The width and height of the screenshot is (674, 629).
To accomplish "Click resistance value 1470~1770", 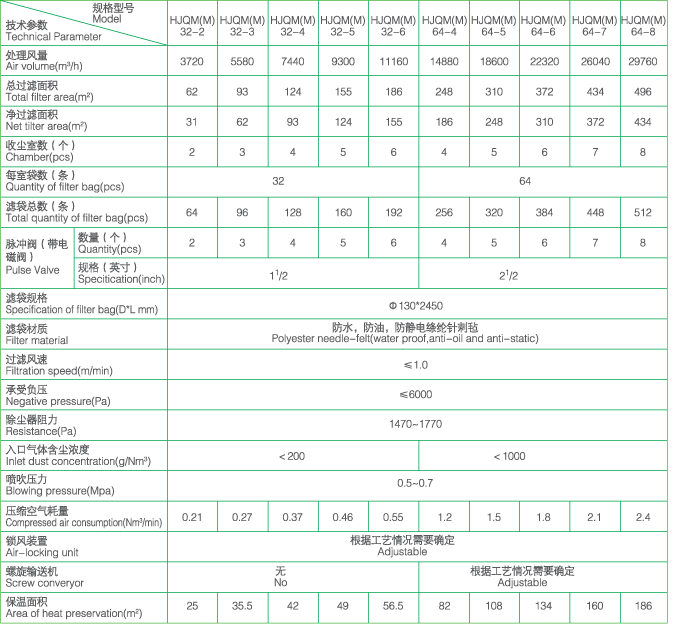I will [x=416, y=424].
